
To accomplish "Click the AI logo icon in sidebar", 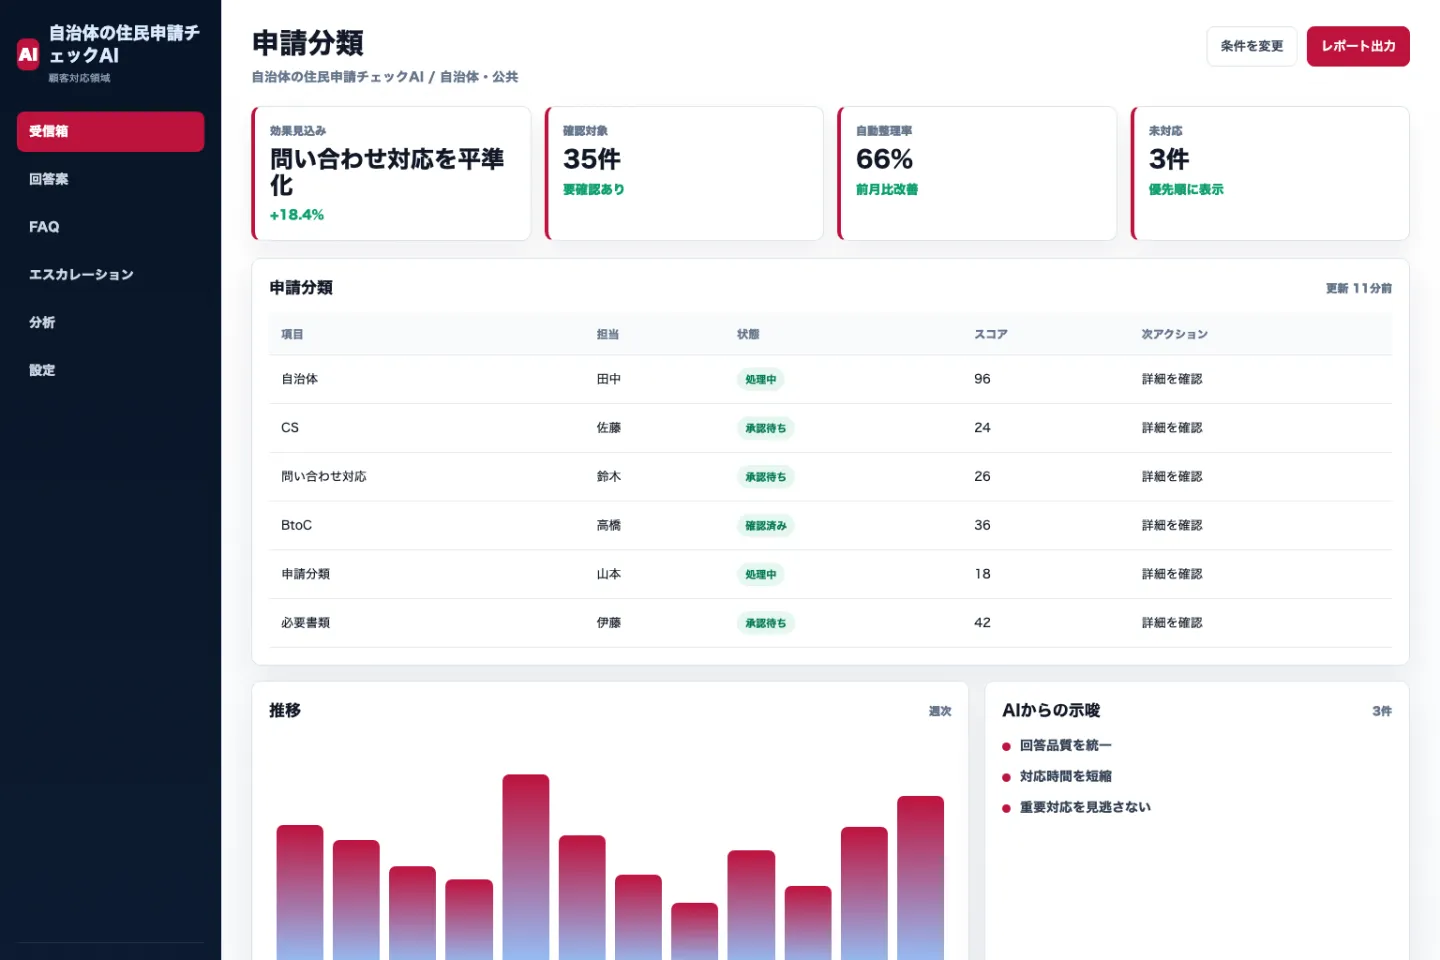I will (28, 54).
